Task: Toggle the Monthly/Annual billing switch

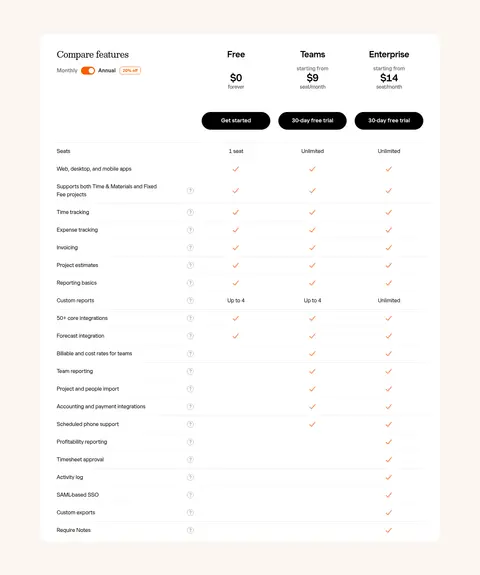Action: coord(88,70)
